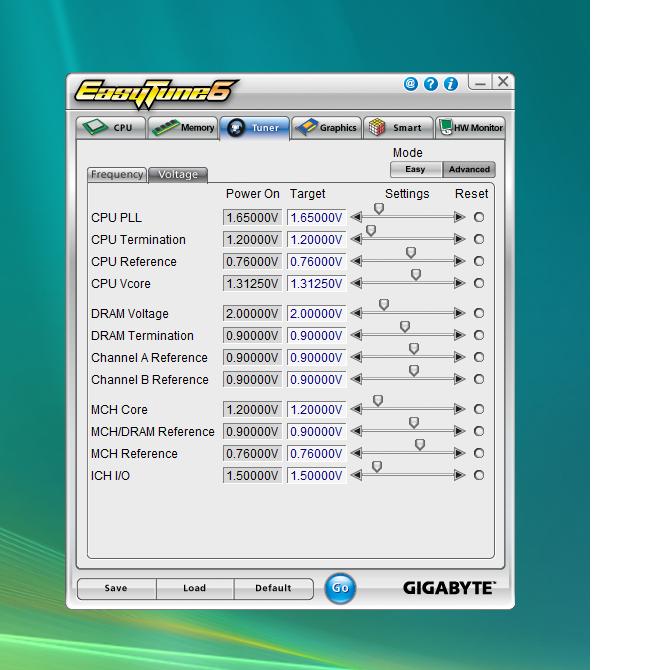649x670 pixels.
Task: Increase ICH I/O with right arrow
Action: (460, 475)
